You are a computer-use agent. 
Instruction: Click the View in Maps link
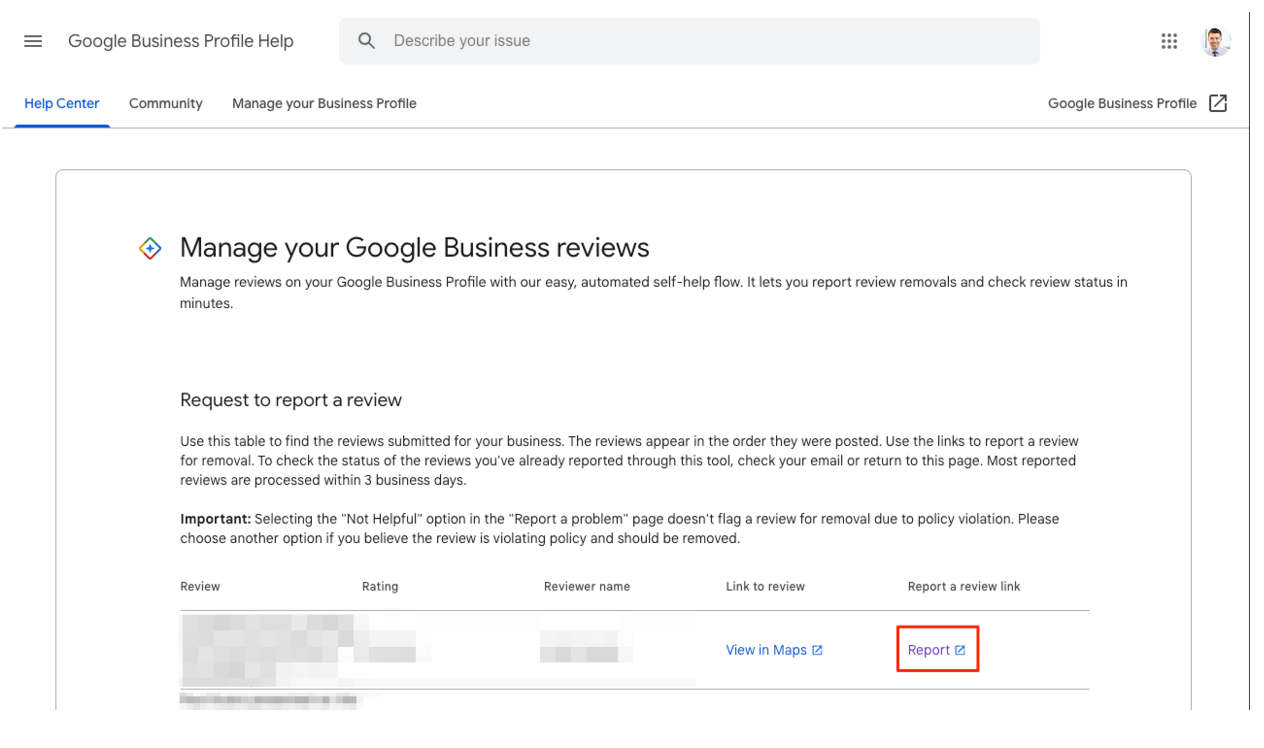(766, 650)
